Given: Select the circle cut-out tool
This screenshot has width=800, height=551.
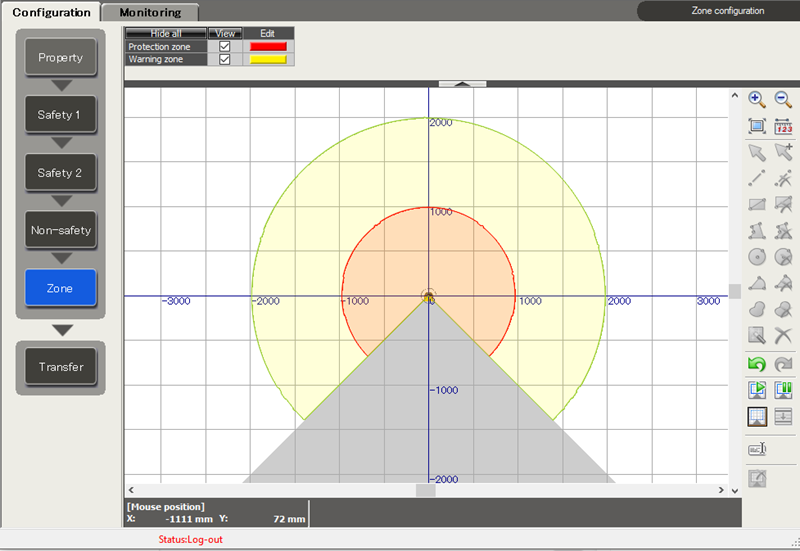Looking at the screenshot, I should click(783, 257).
